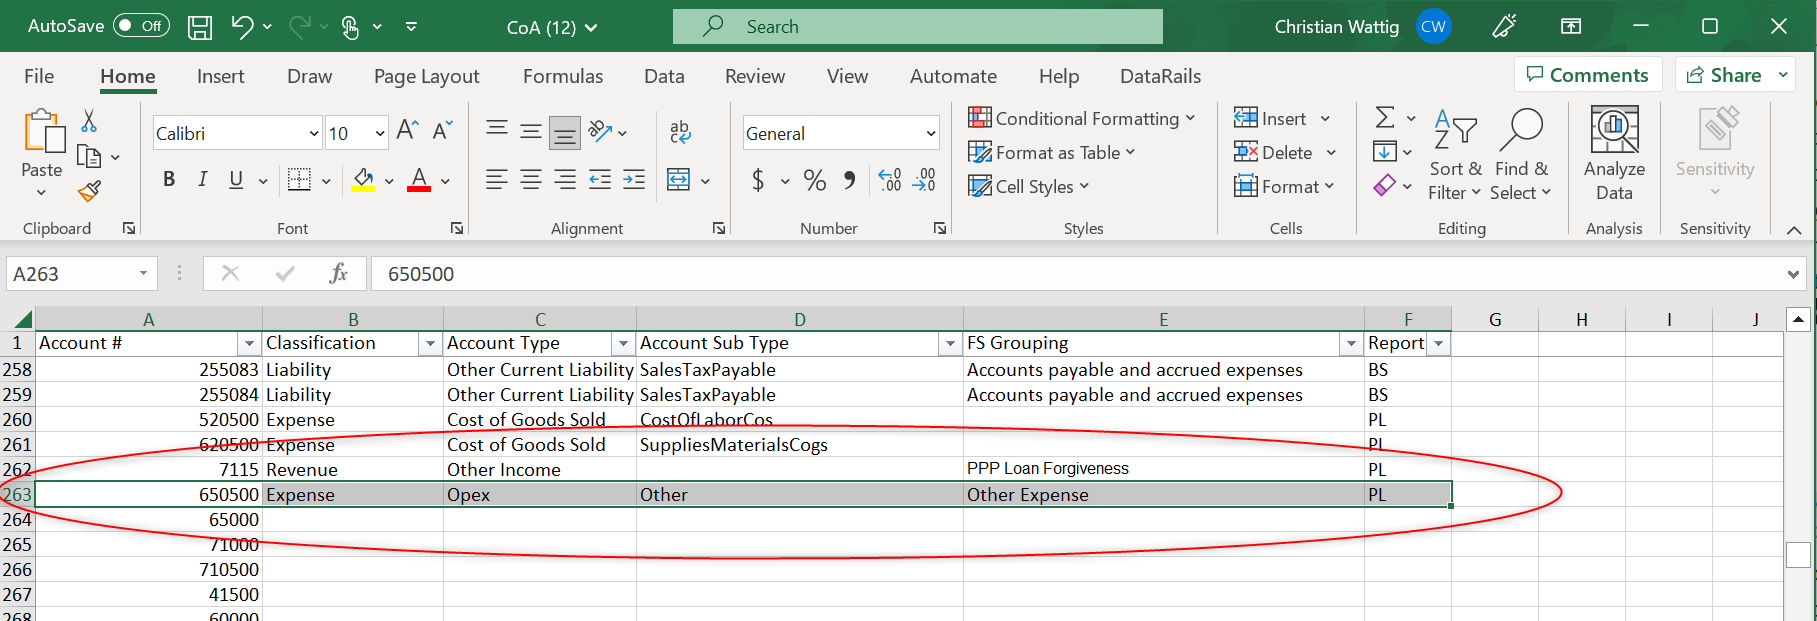Click the Save disk icon

pyautogui.click(x=200, y=27)
